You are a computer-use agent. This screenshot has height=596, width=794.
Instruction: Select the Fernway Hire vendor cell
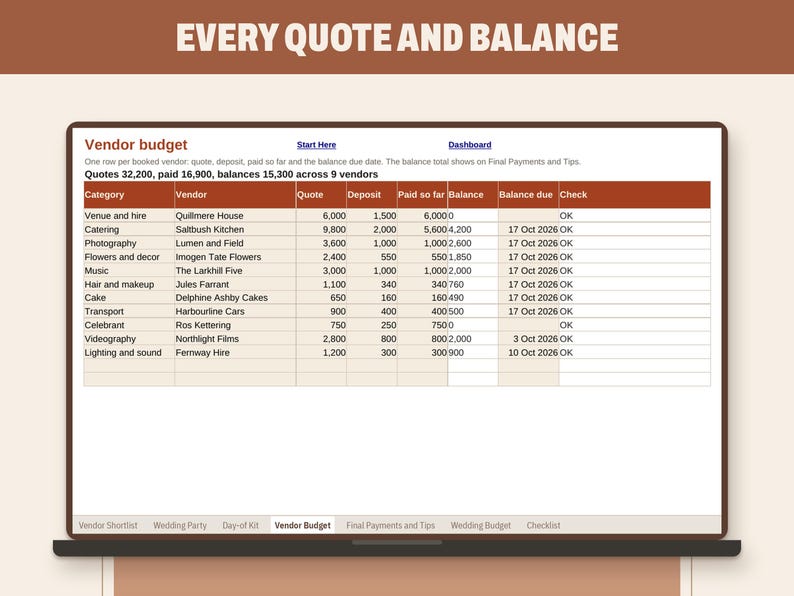tap(235, 352)
